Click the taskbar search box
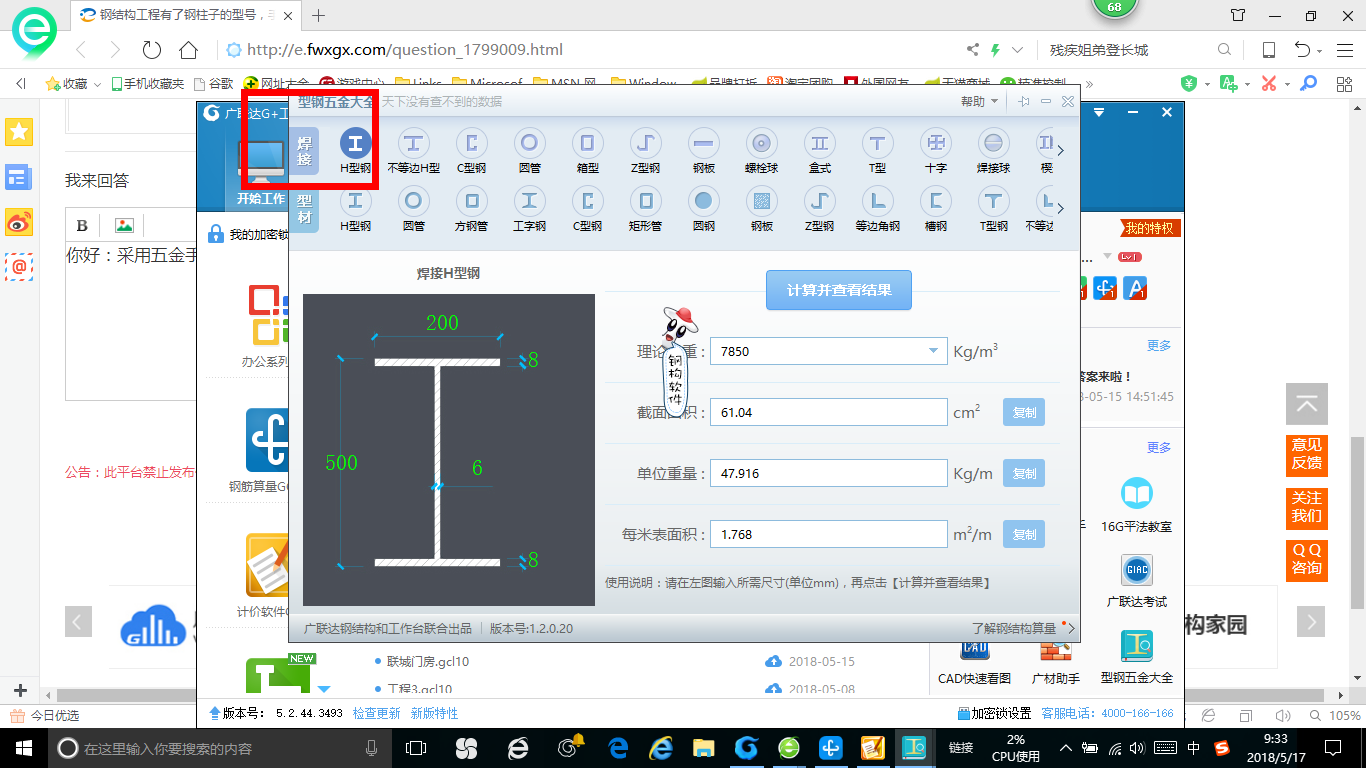This screenshot has width=1366, height=768. [220, 748]
